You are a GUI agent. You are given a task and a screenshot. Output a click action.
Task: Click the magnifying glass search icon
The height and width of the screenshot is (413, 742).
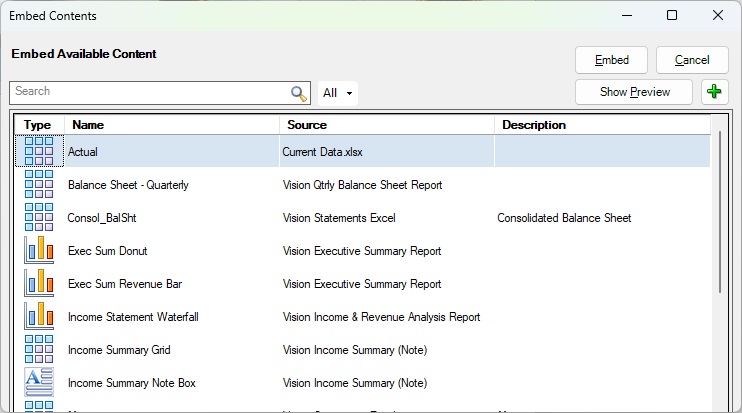point(298,93)
